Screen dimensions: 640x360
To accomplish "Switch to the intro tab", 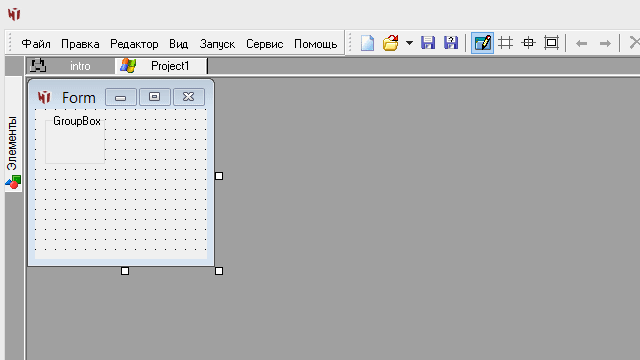I will [x=70, y=66].
